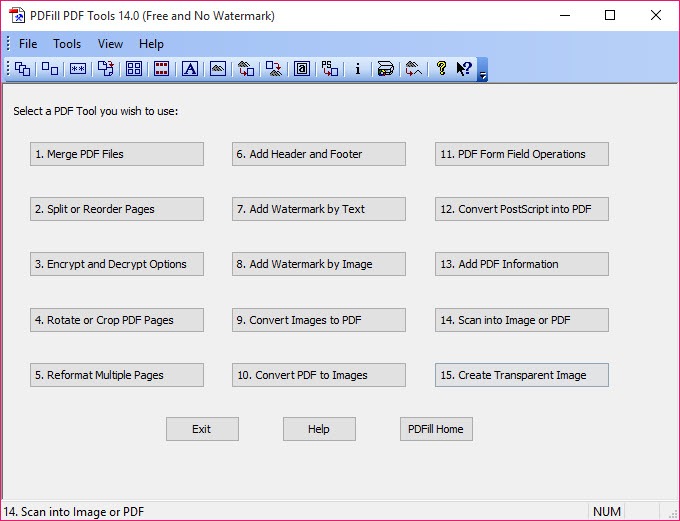Open '7. Add Watermark by Text'
The height and width of the screenshot is (521, 680).
tap(319, 209)
